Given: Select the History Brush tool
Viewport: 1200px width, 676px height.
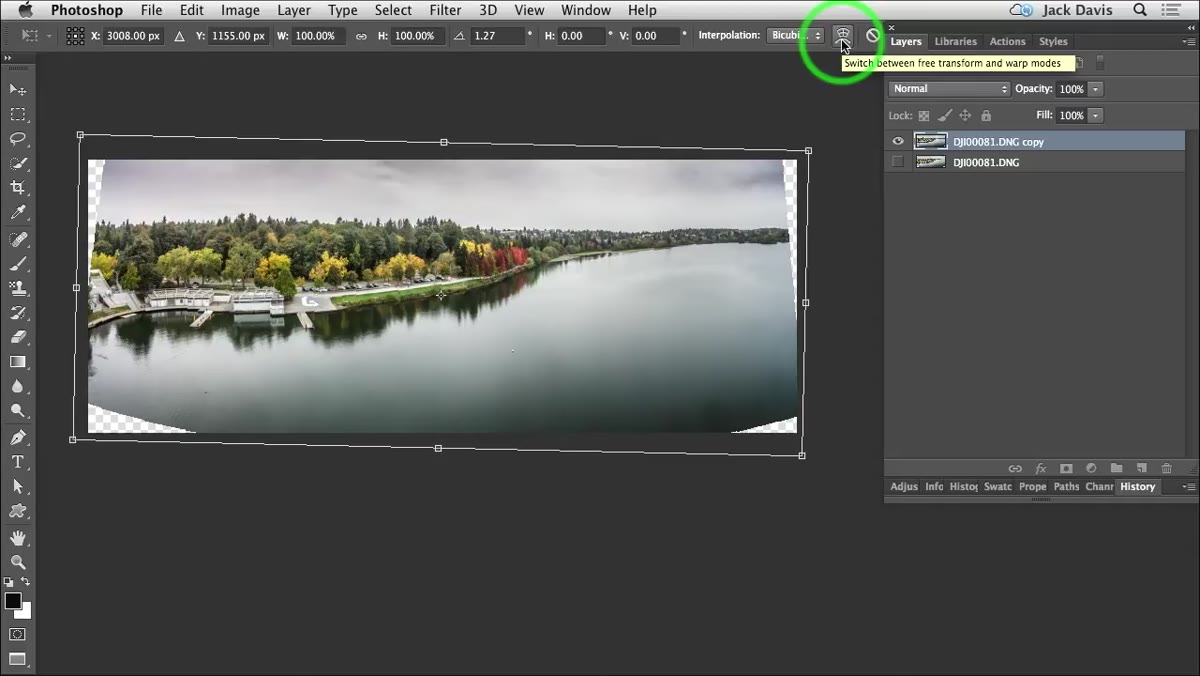Looking at the screenshot, I should pyautogui.click(x=18, y=313).
